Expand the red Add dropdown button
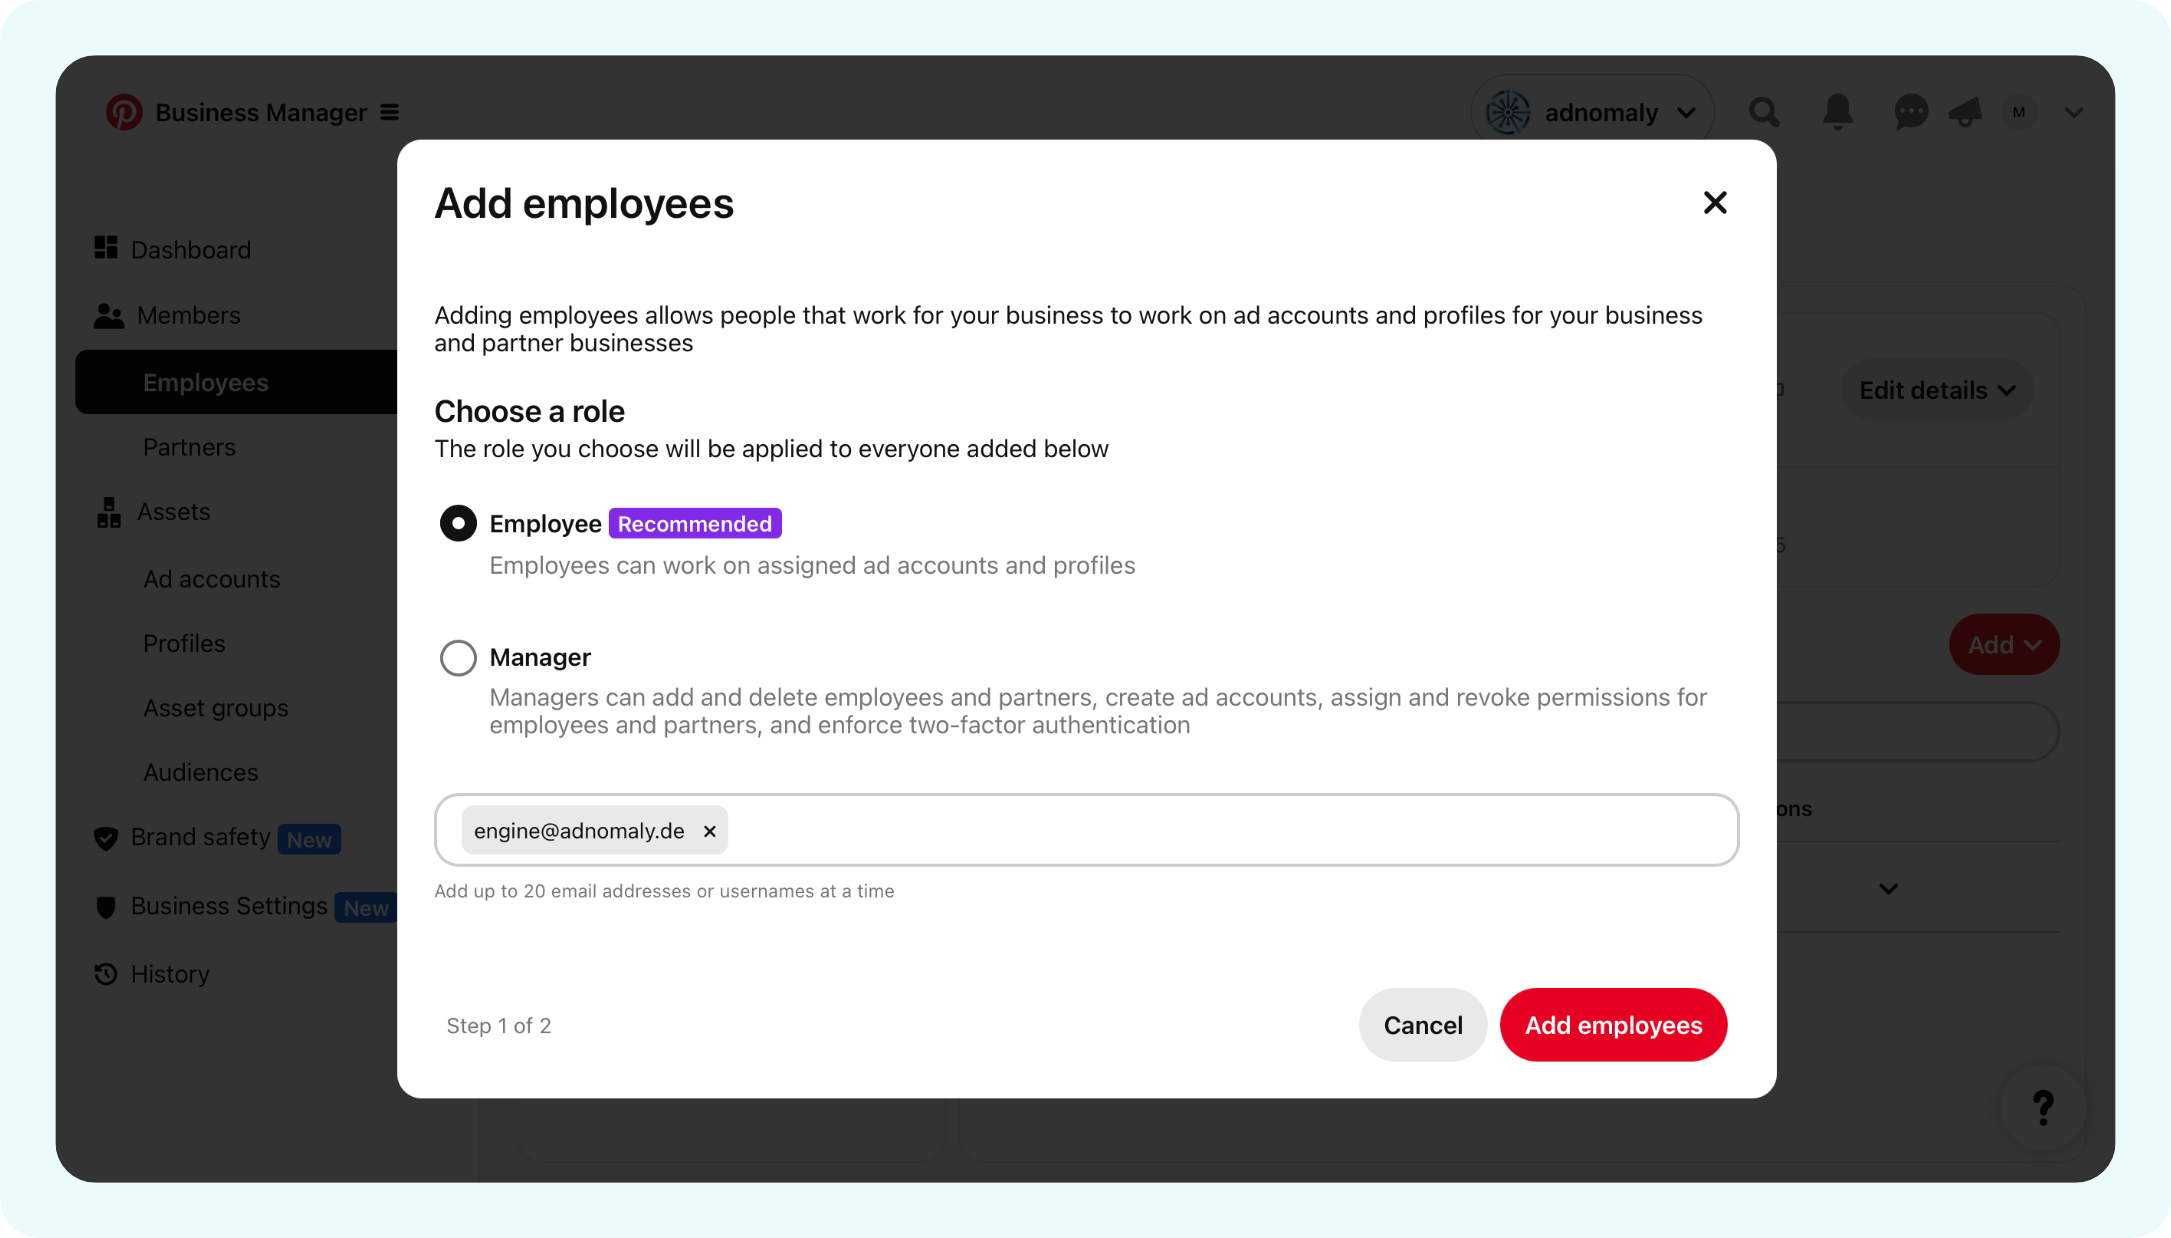This screenshot has width=2171, height=1238. click(x=2003, y=645)
